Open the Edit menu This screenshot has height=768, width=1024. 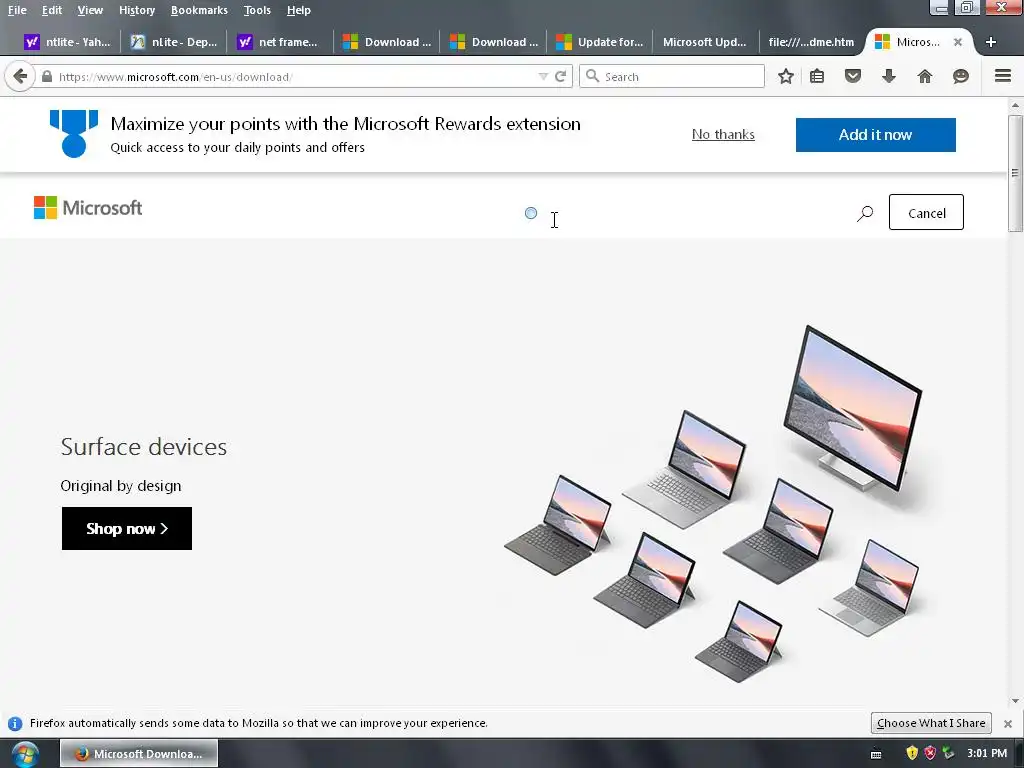coord(52,10)
